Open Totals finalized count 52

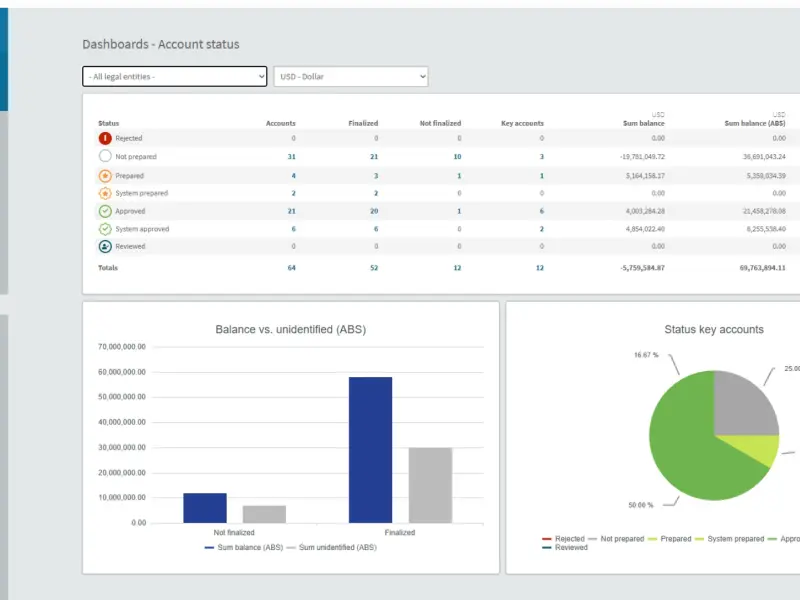click(374, 268)
